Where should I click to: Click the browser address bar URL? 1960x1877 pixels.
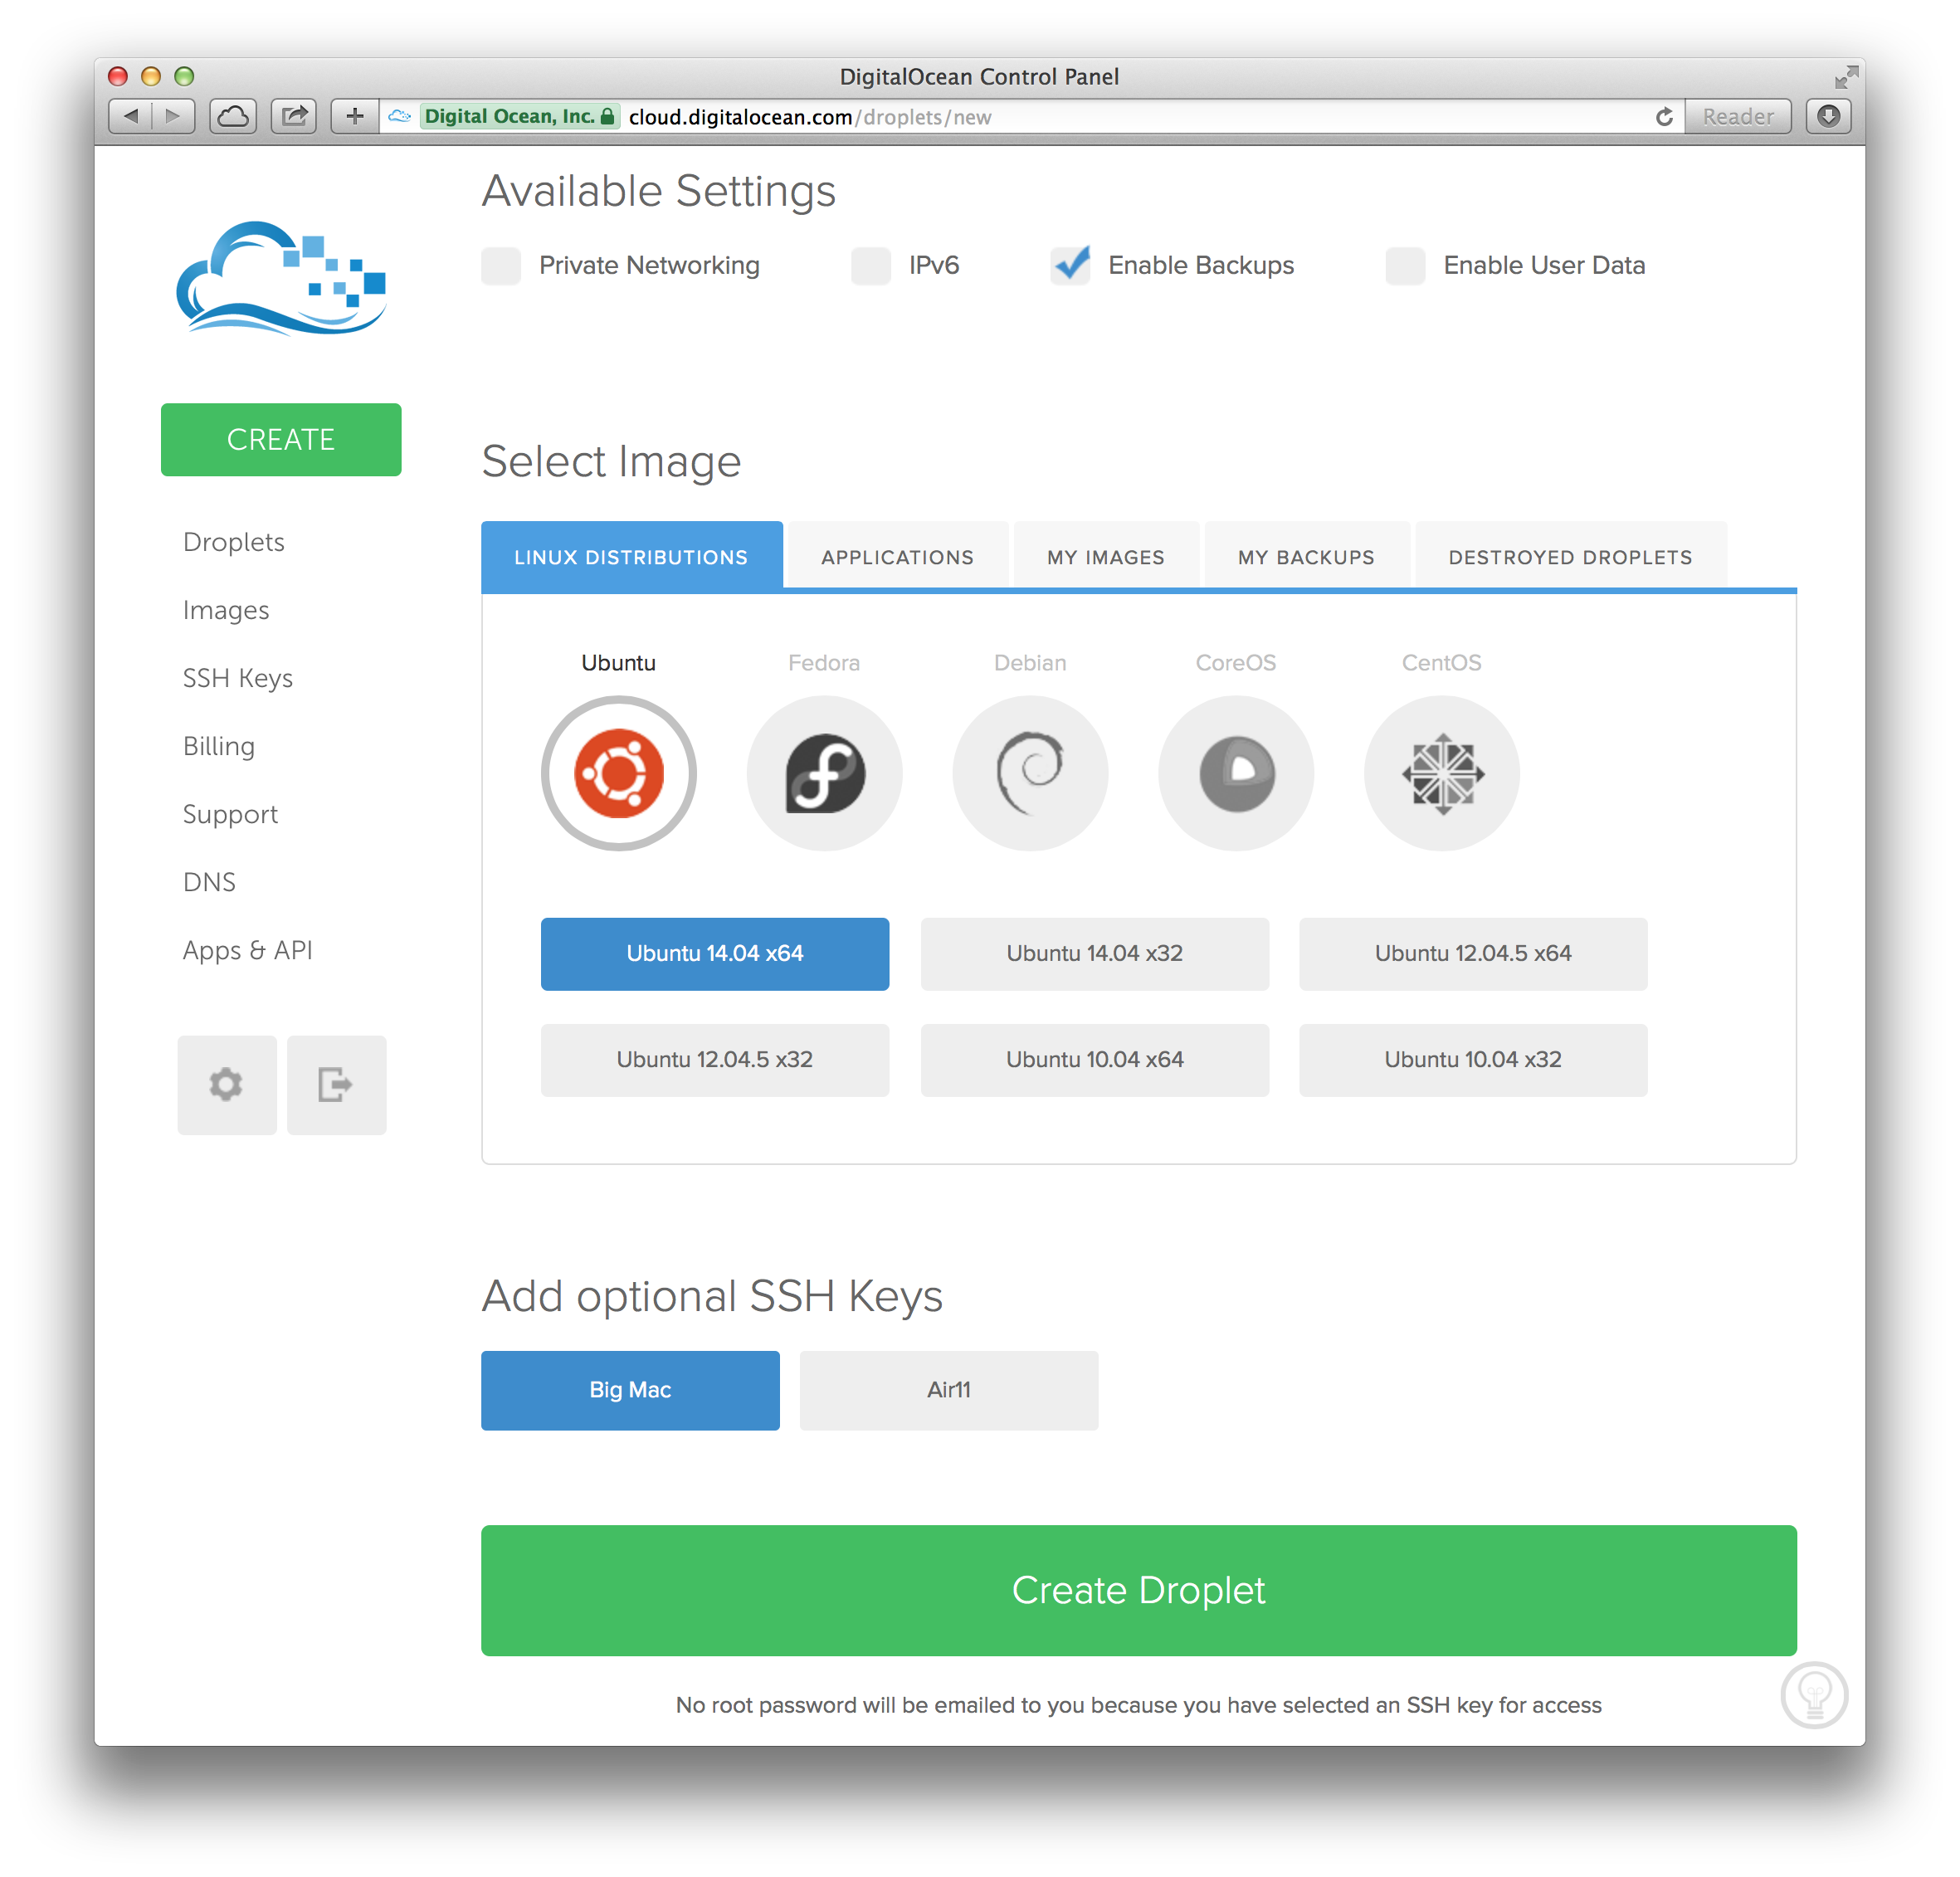pos(810,117)
